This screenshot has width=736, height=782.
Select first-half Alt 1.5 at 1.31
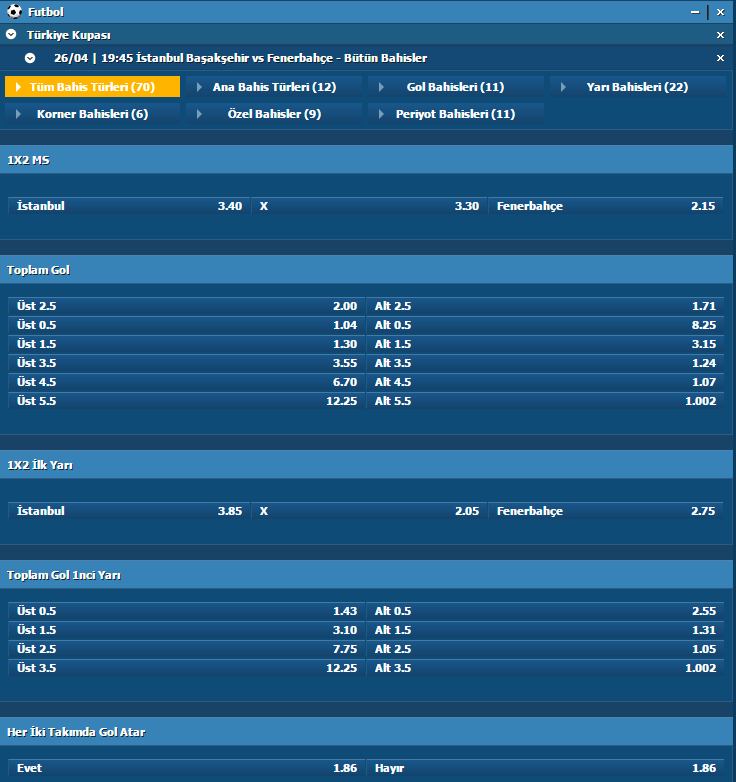pyautogui.click(x=545, y=630)
